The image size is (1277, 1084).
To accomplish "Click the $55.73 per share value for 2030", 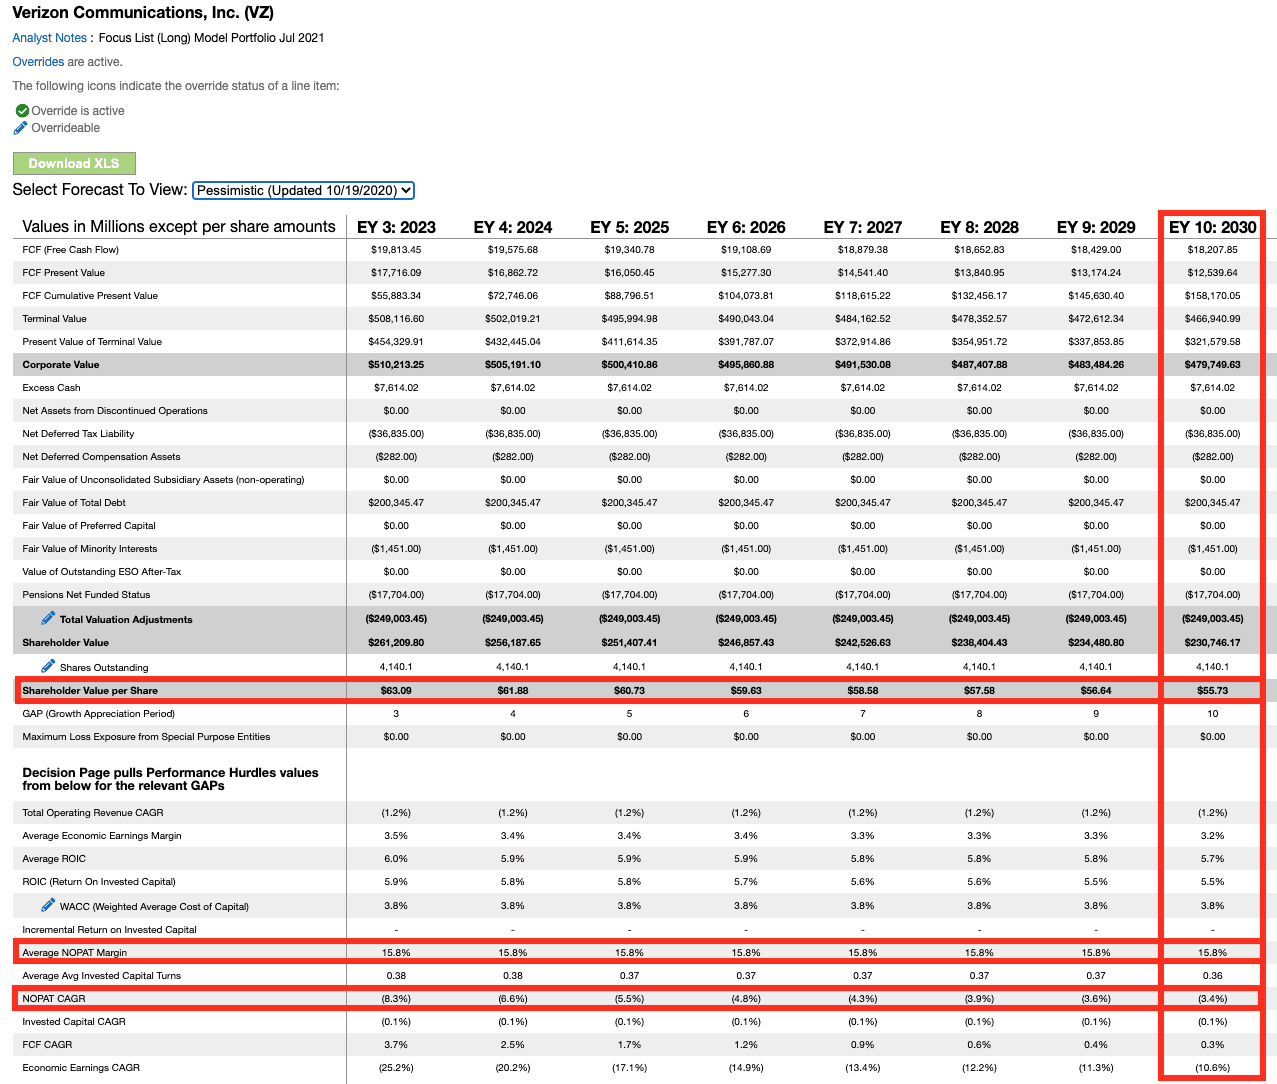I will pos(1212,691).
